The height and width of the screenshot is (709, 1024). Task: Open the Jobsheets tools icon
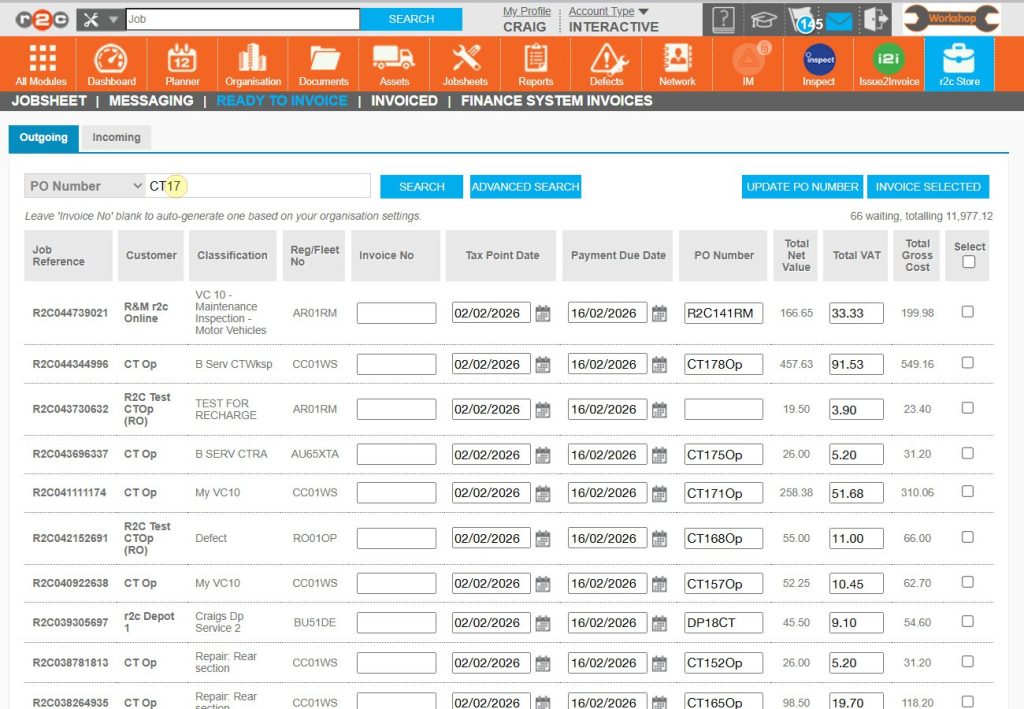[465, 64]
